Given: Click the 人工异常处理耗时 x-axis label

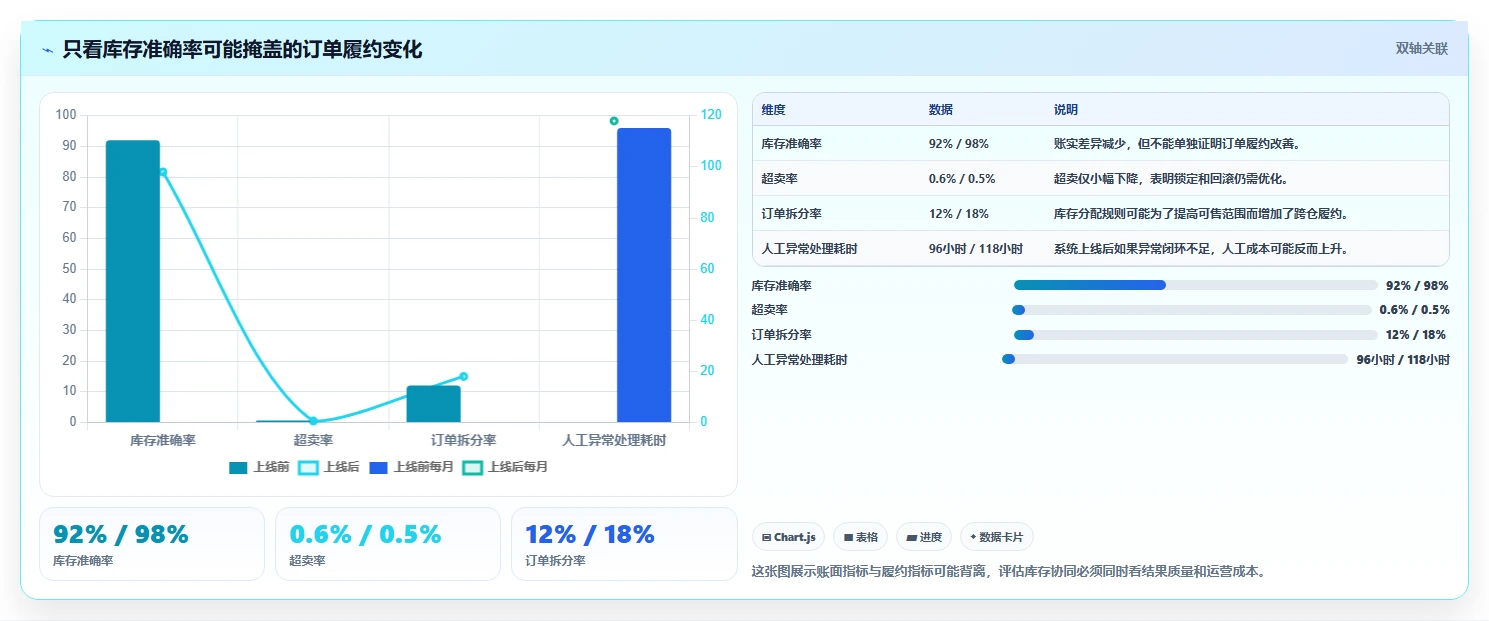Looking at the screenshot, I should click(614, 440).
